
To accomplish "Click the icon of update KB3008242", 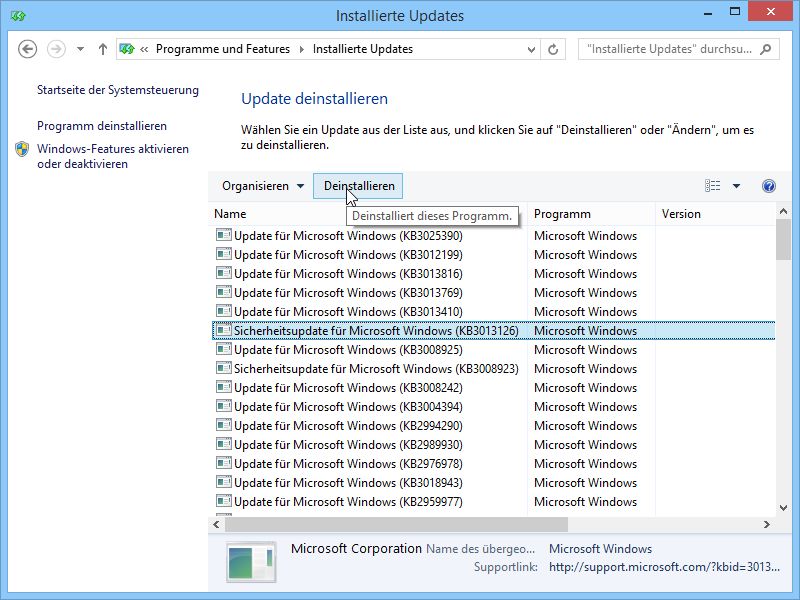I will click(x=223, y=387).
